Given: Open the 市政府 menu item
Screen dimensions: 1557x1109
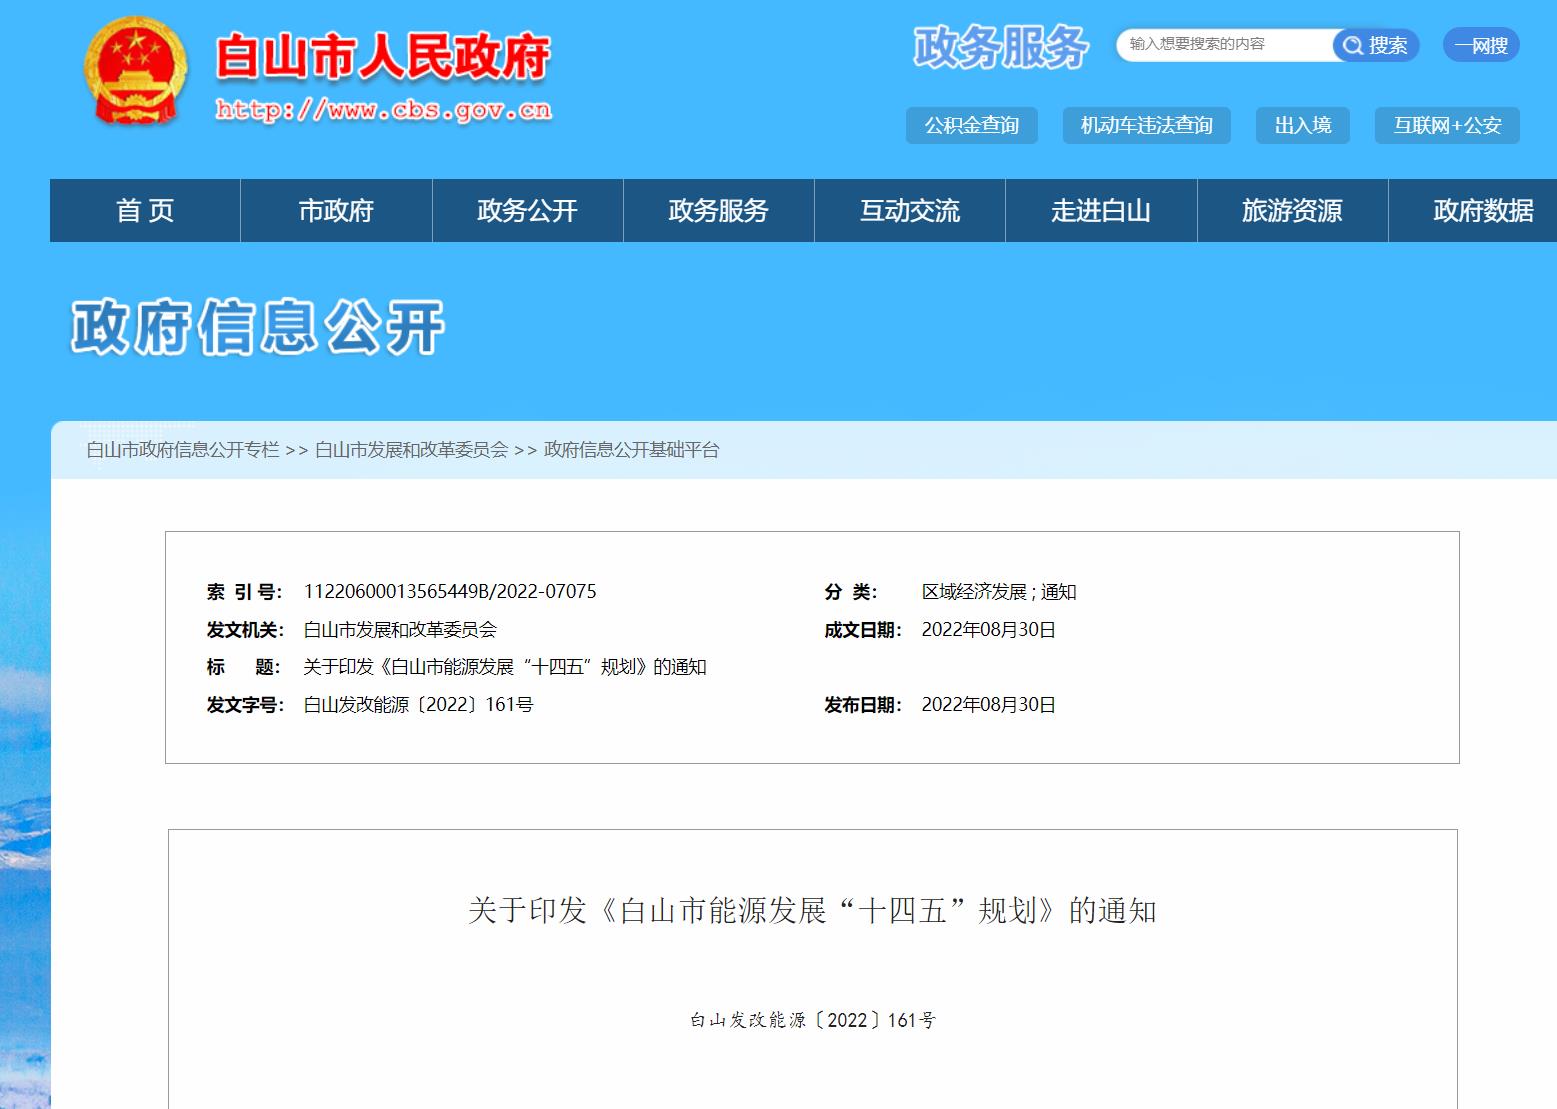Looking at the screenshot, I should pos(336,211).
